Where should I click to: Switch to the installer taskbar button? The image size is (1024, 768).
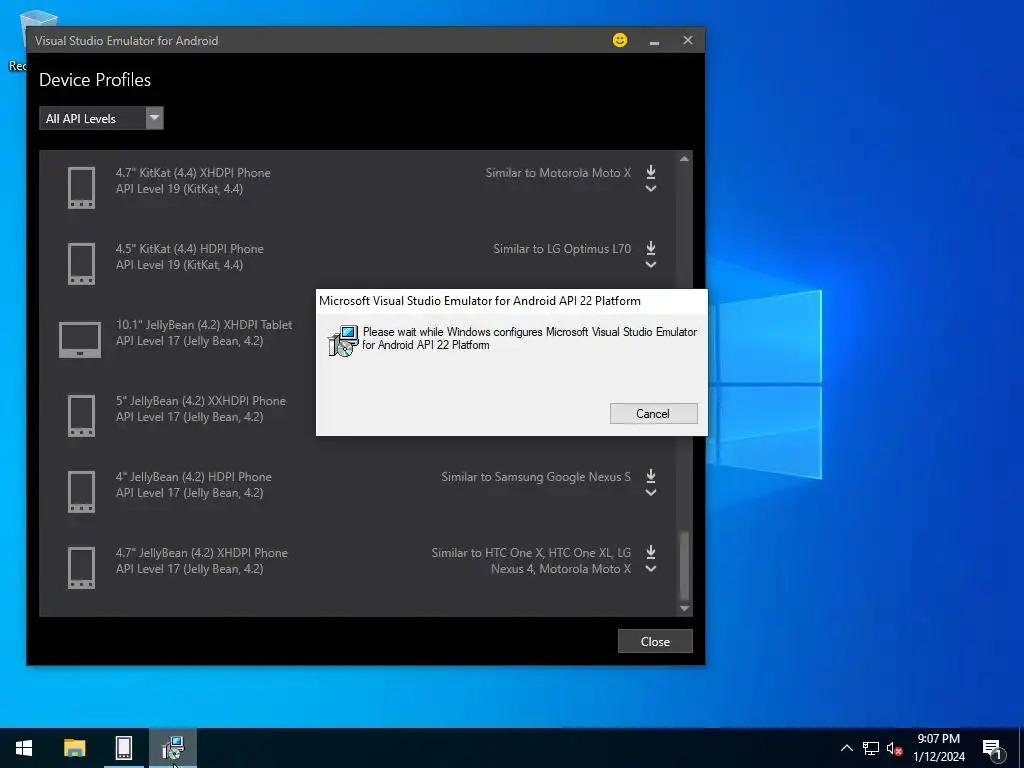(x=173, y=748)
